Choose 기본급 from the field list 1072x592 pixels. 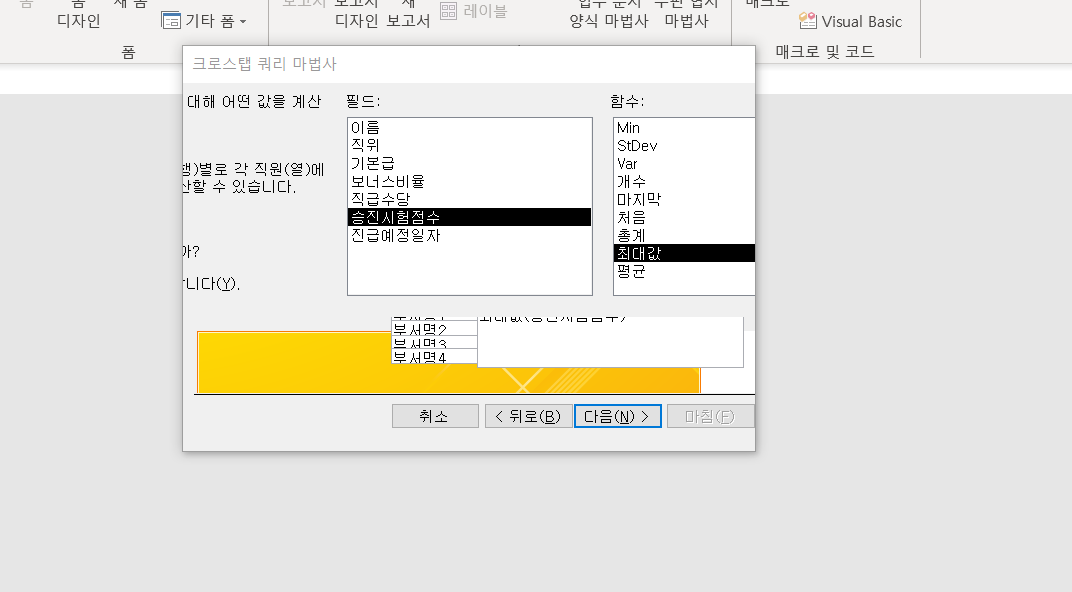372,164
